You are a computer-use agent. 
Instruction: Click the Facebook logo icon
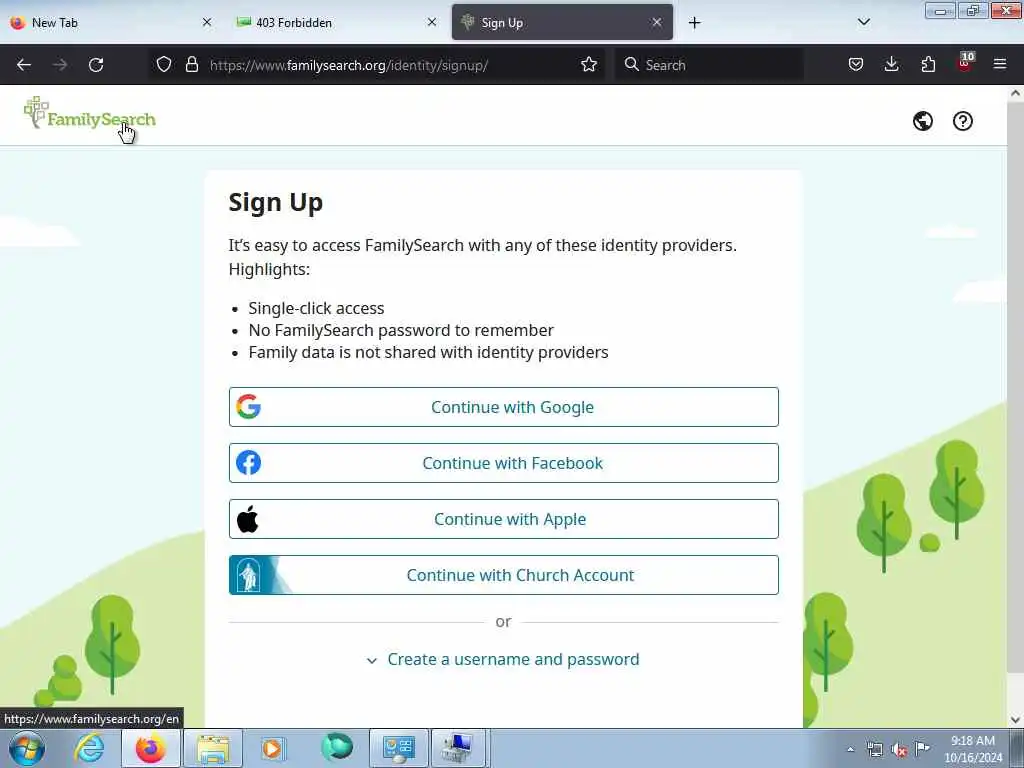248,463
